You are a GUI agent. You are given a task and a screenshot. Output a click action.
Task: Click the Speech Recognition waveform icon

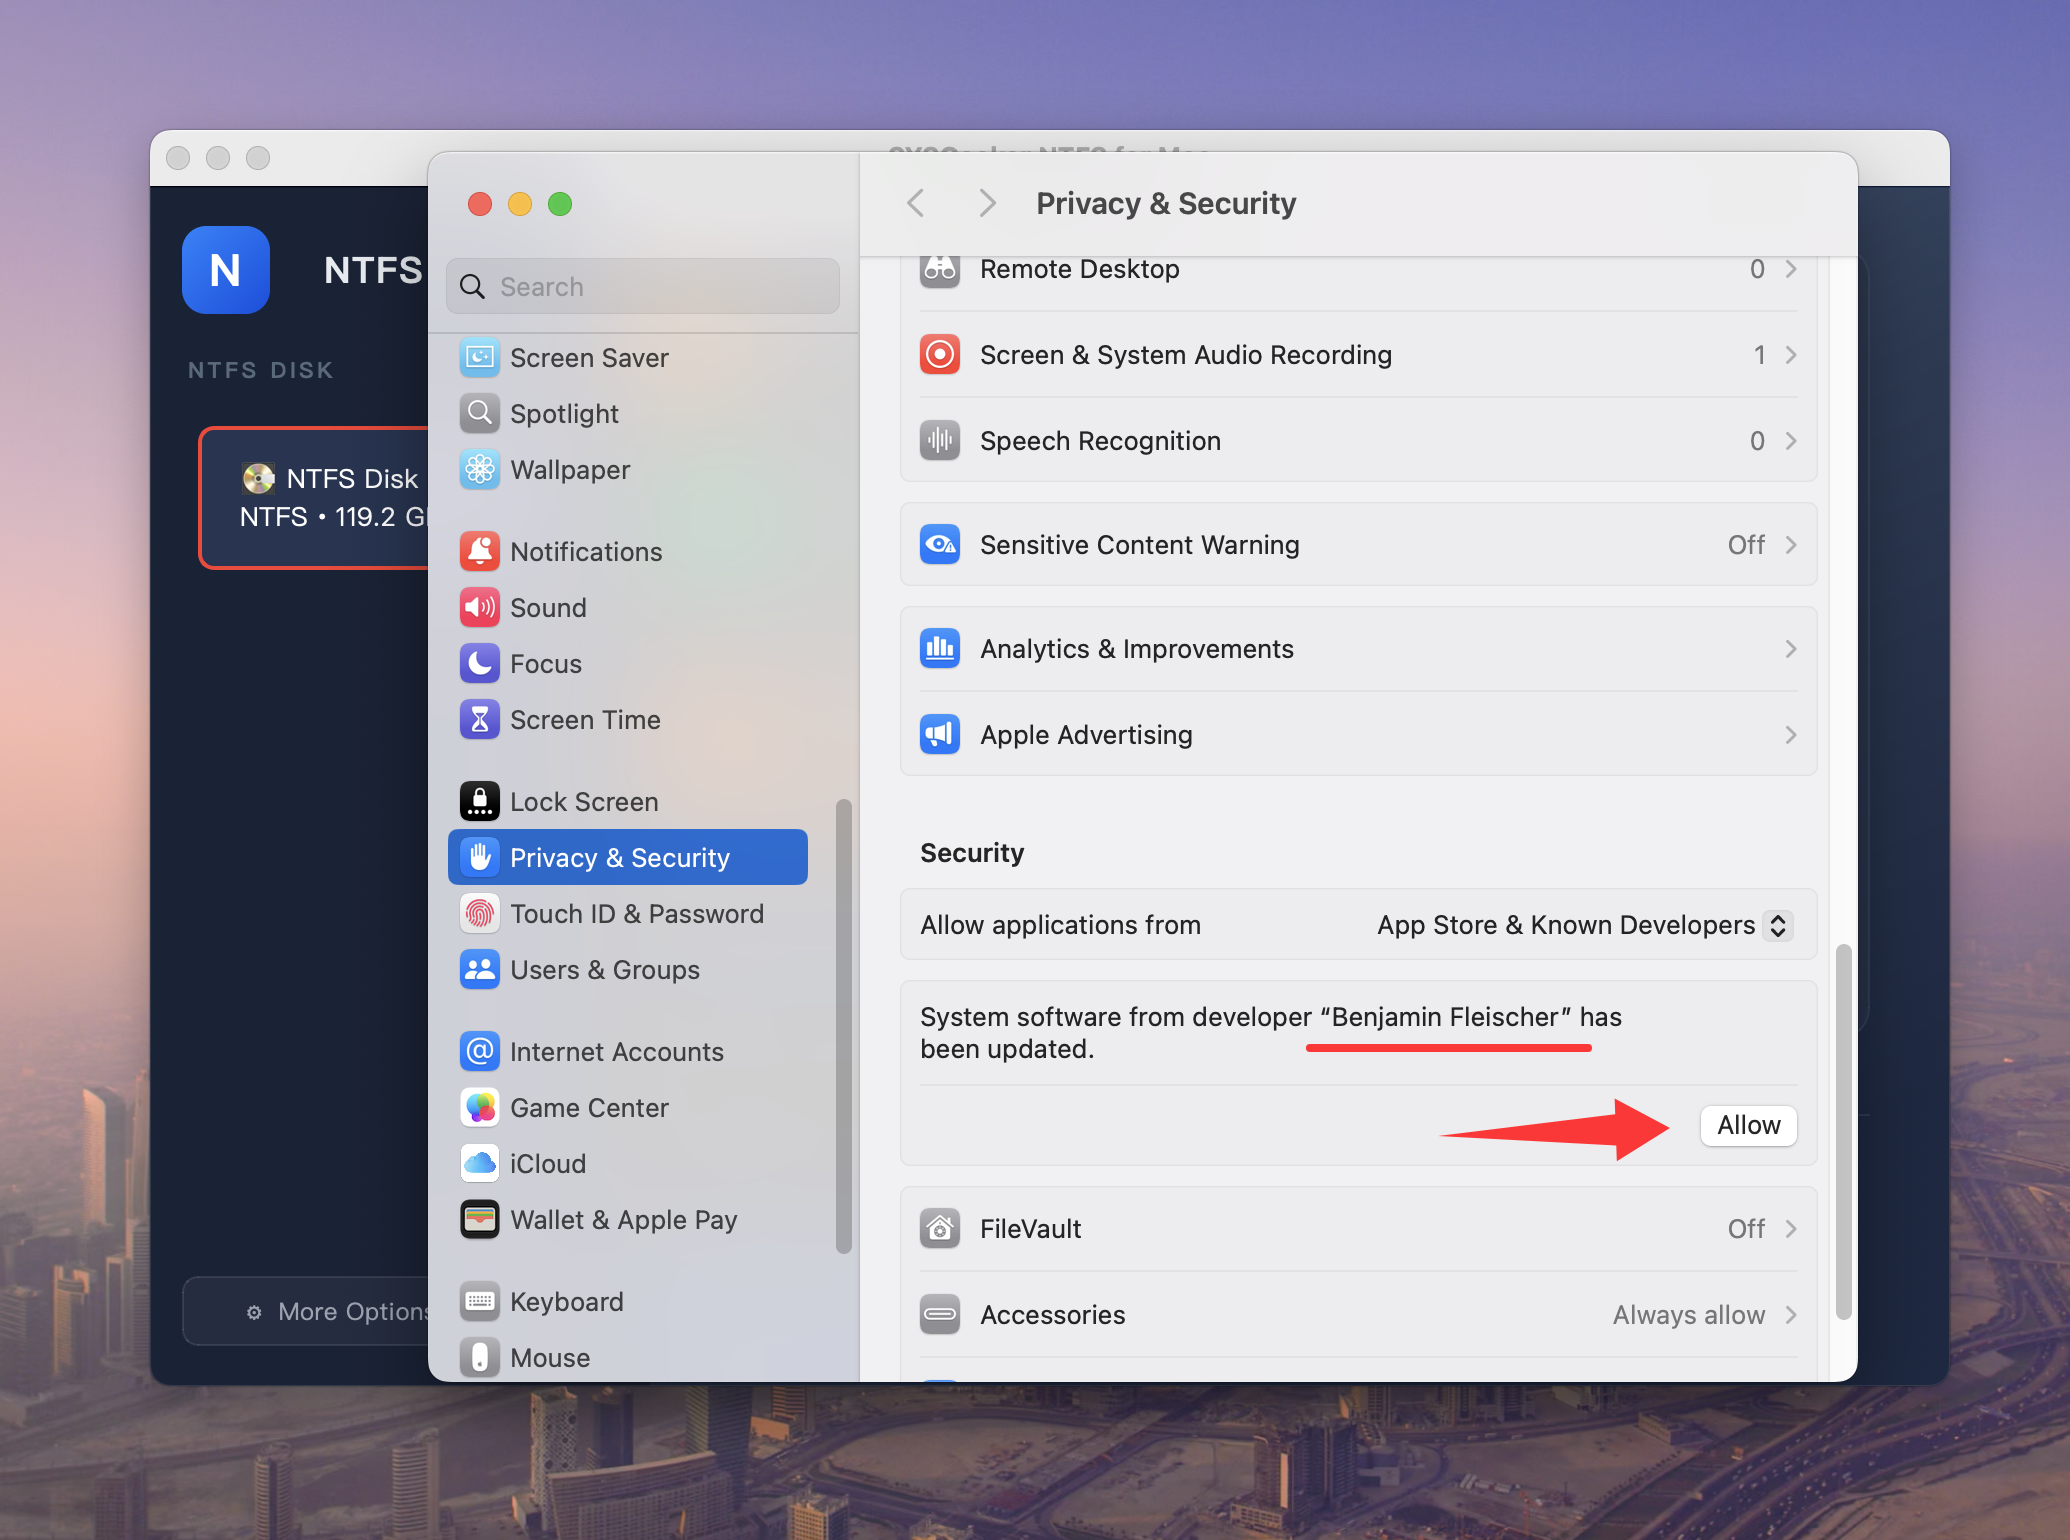coord(939,440)
